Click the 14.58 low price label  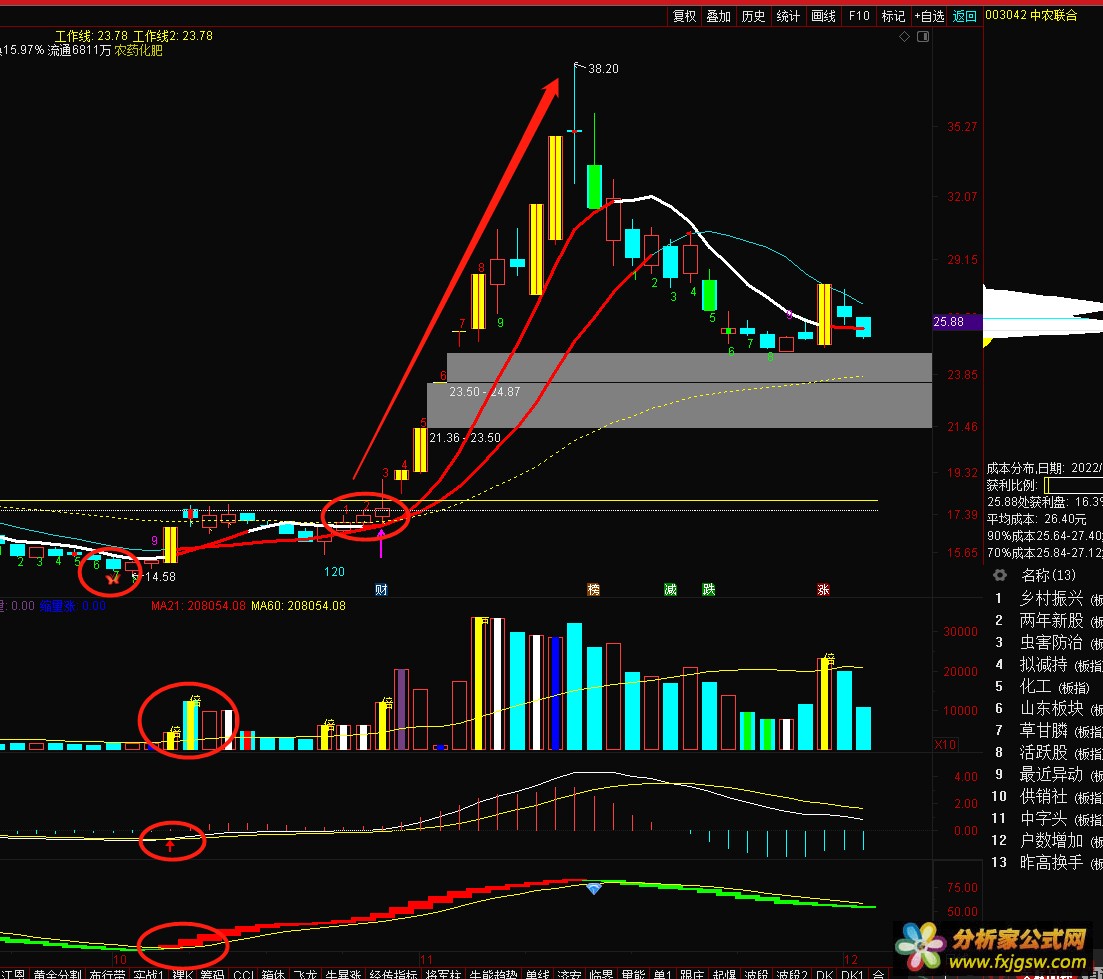click(159, 577)
